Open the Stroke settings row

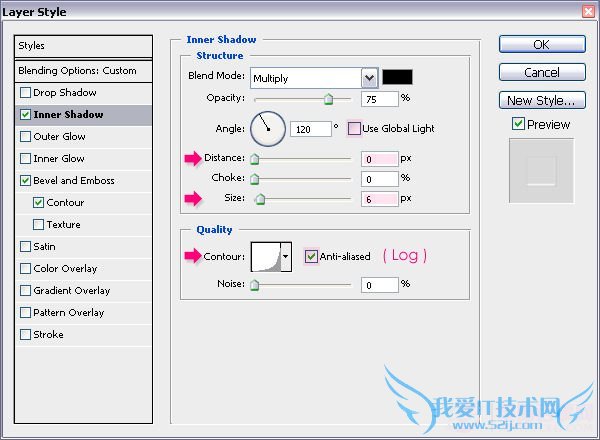[x=83, y=334]
